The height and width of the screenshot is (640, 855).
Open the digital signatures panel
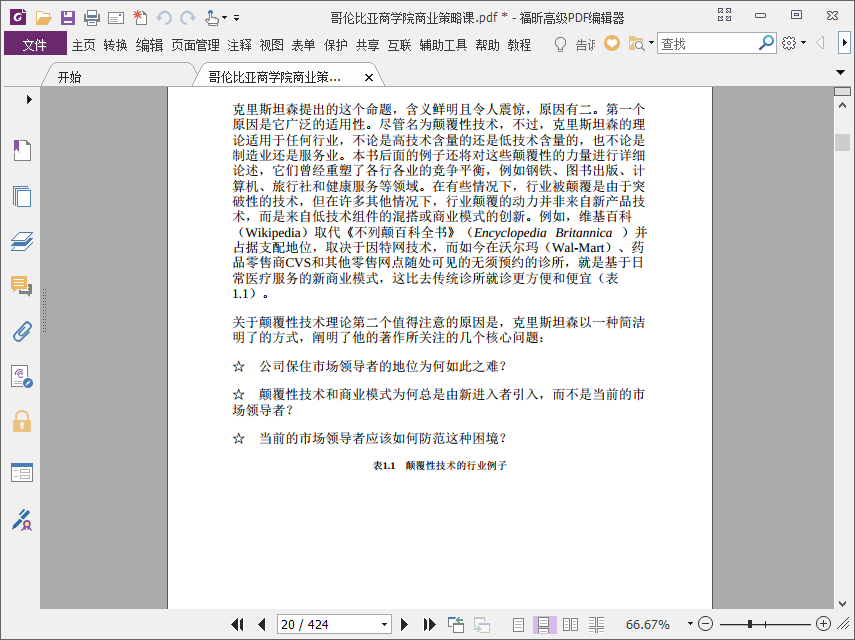coord(22,377)
